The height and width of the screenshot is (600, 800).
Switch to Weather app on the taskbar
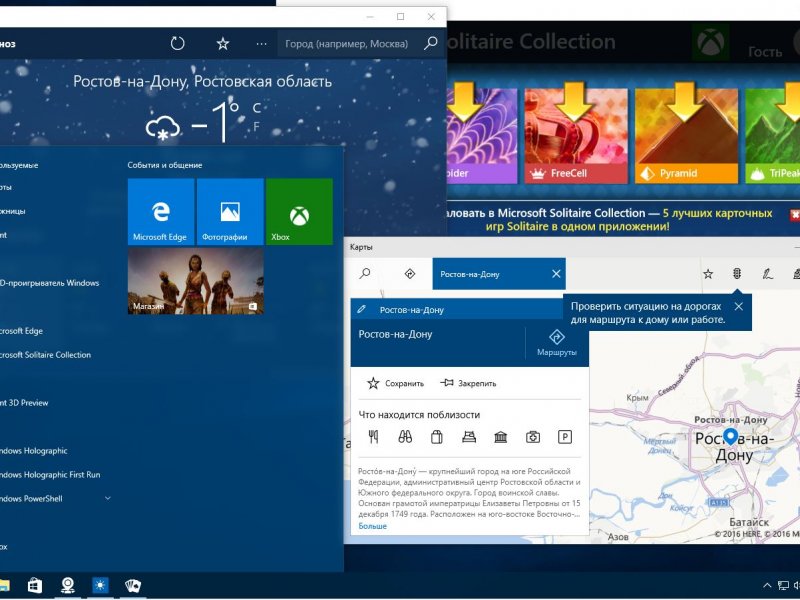pyautogui.click(x=100, y=585)
